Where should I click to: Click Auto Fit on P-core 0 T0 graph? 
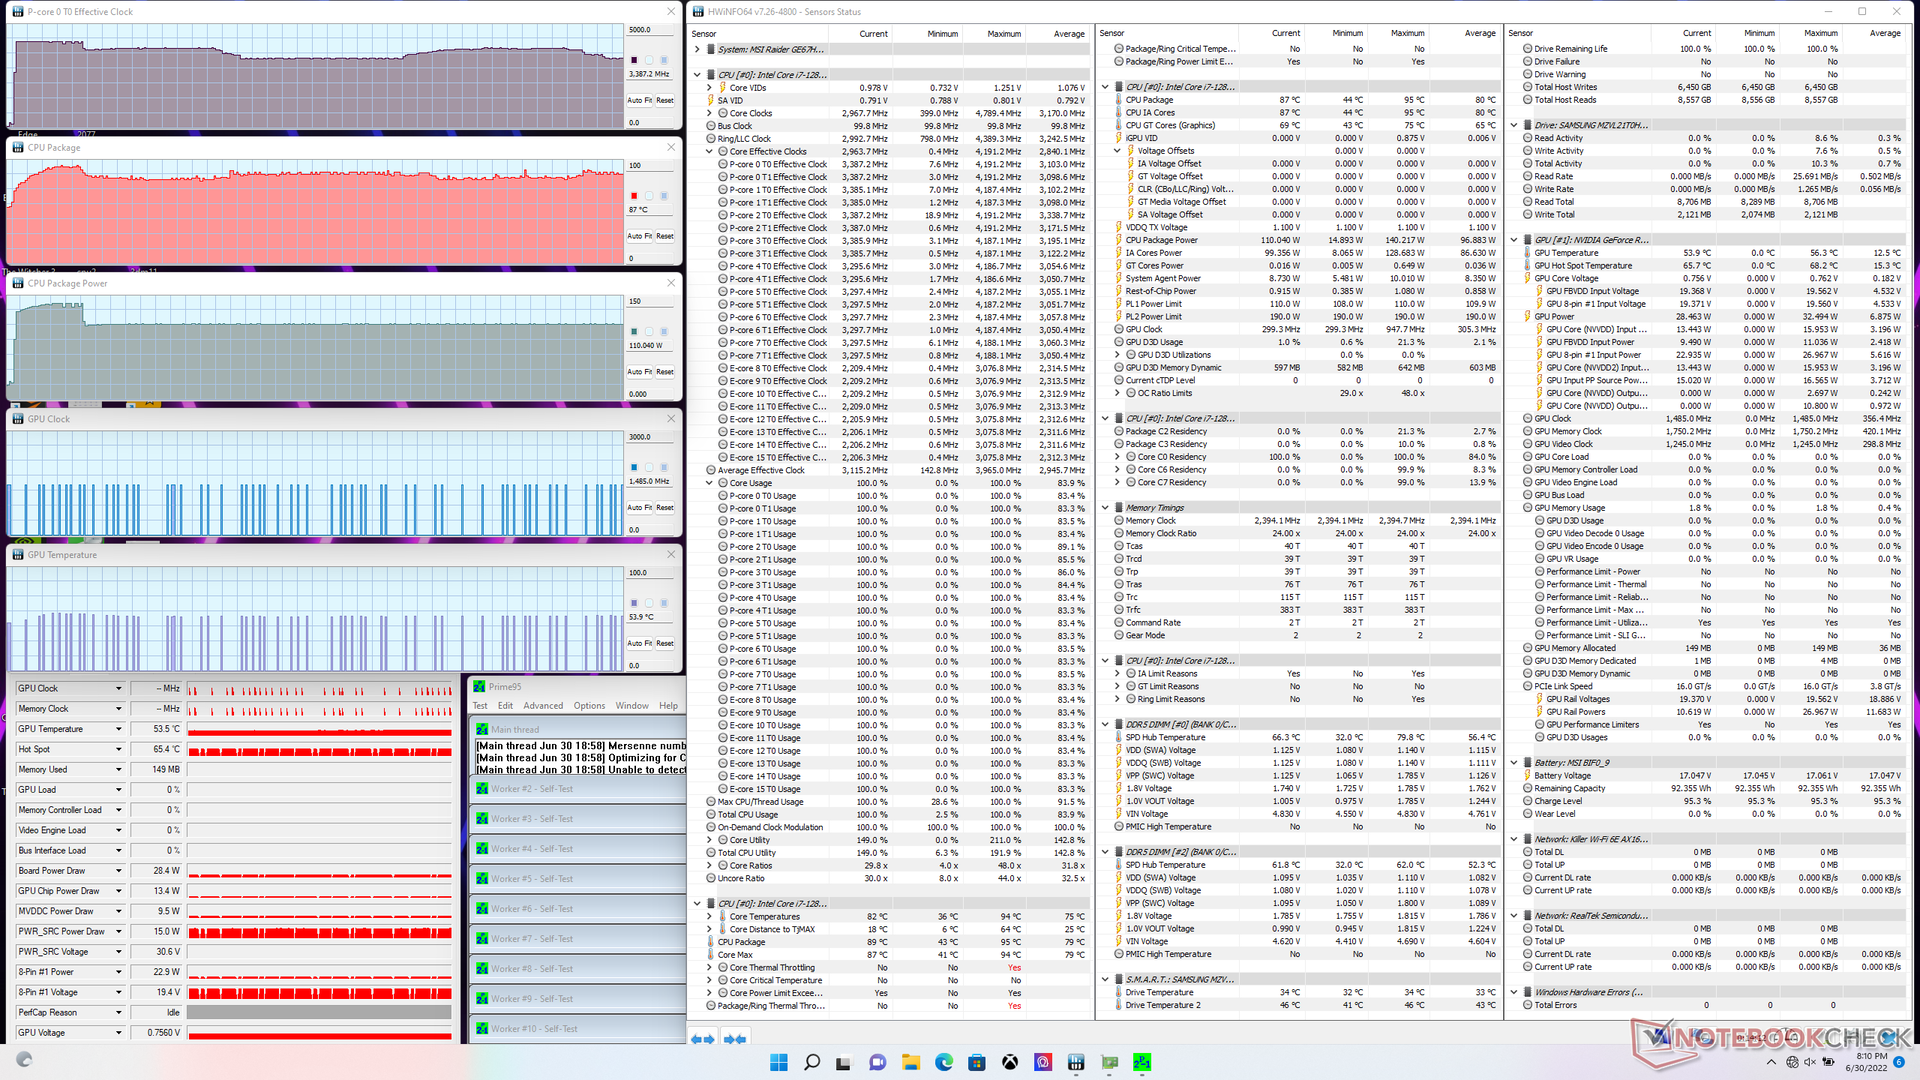point(640,100)
